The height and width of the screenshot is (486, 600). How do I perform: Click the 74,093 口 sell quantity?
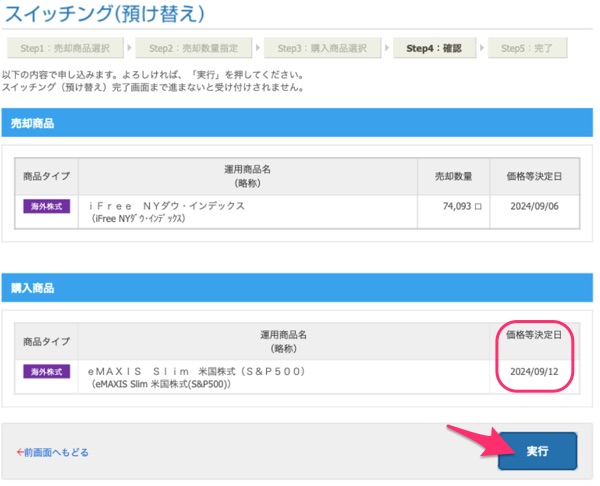point(462,206)
